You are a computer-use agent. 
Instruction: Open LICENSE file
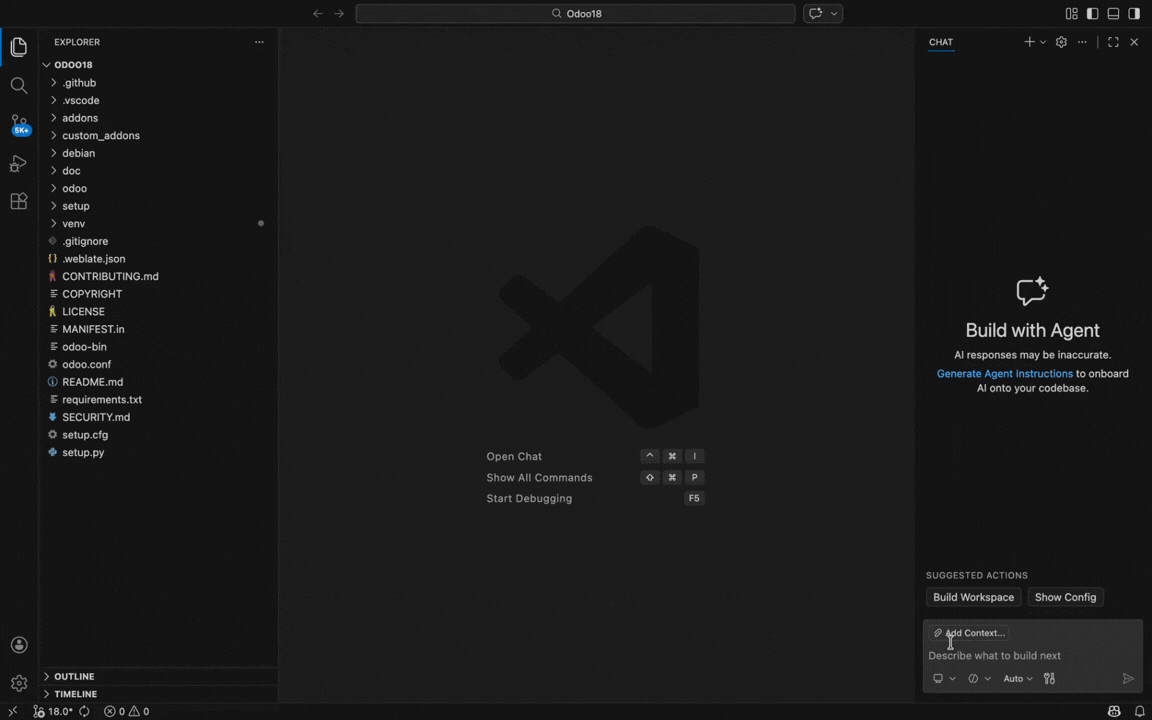coord(159,312)
